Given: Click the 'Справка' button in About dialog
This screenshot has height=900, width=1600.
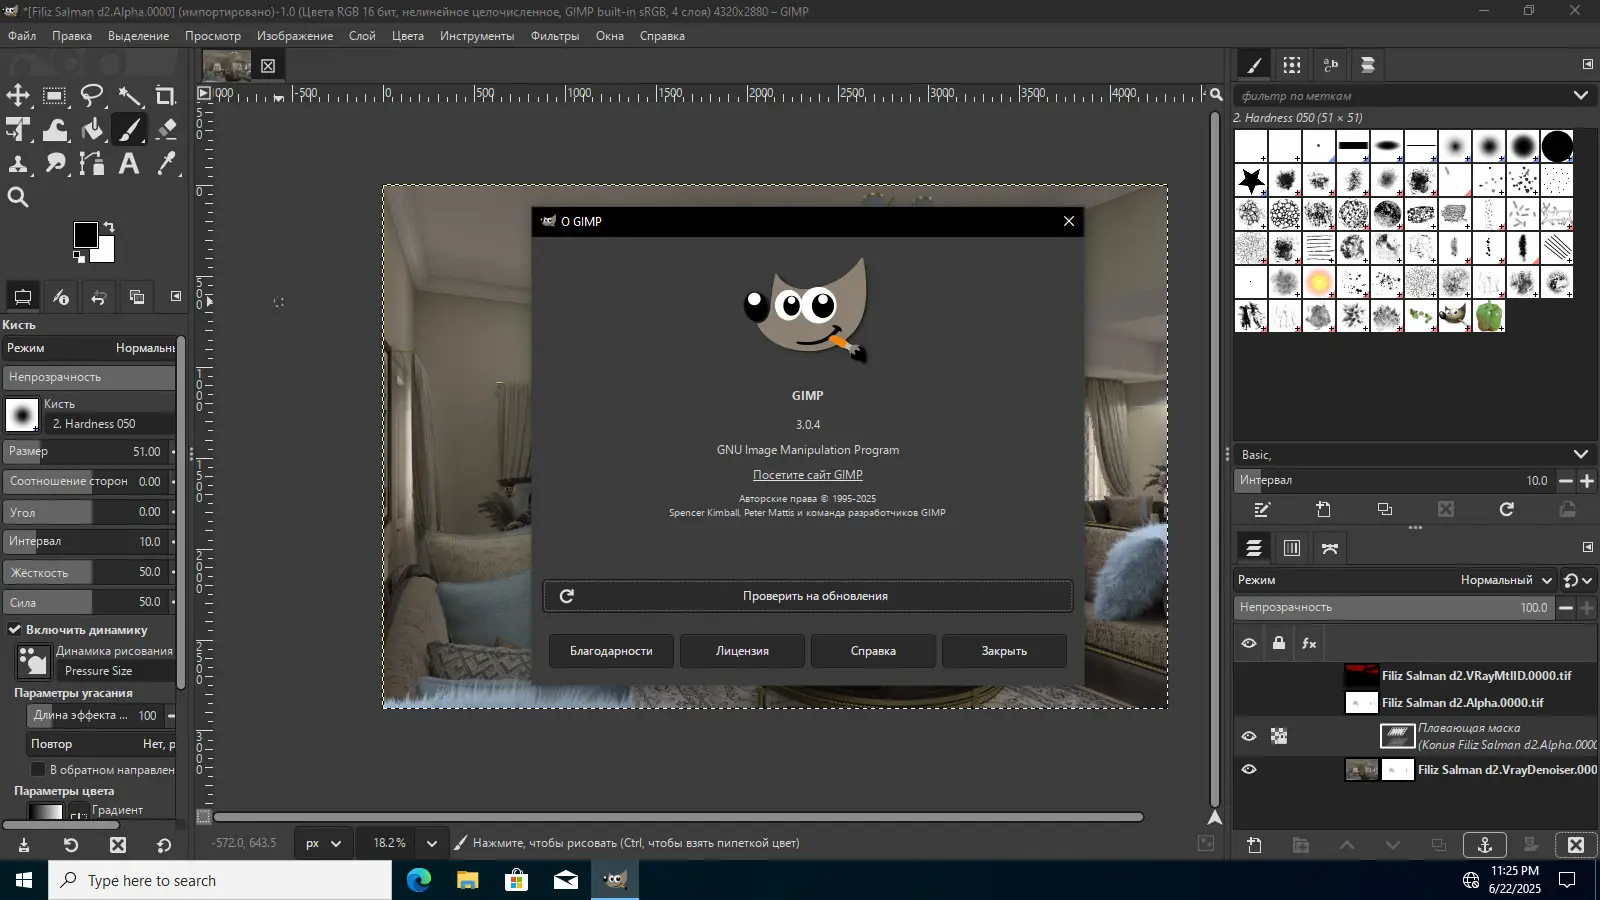Looking at the screenshot, I should tap(873, 651).
